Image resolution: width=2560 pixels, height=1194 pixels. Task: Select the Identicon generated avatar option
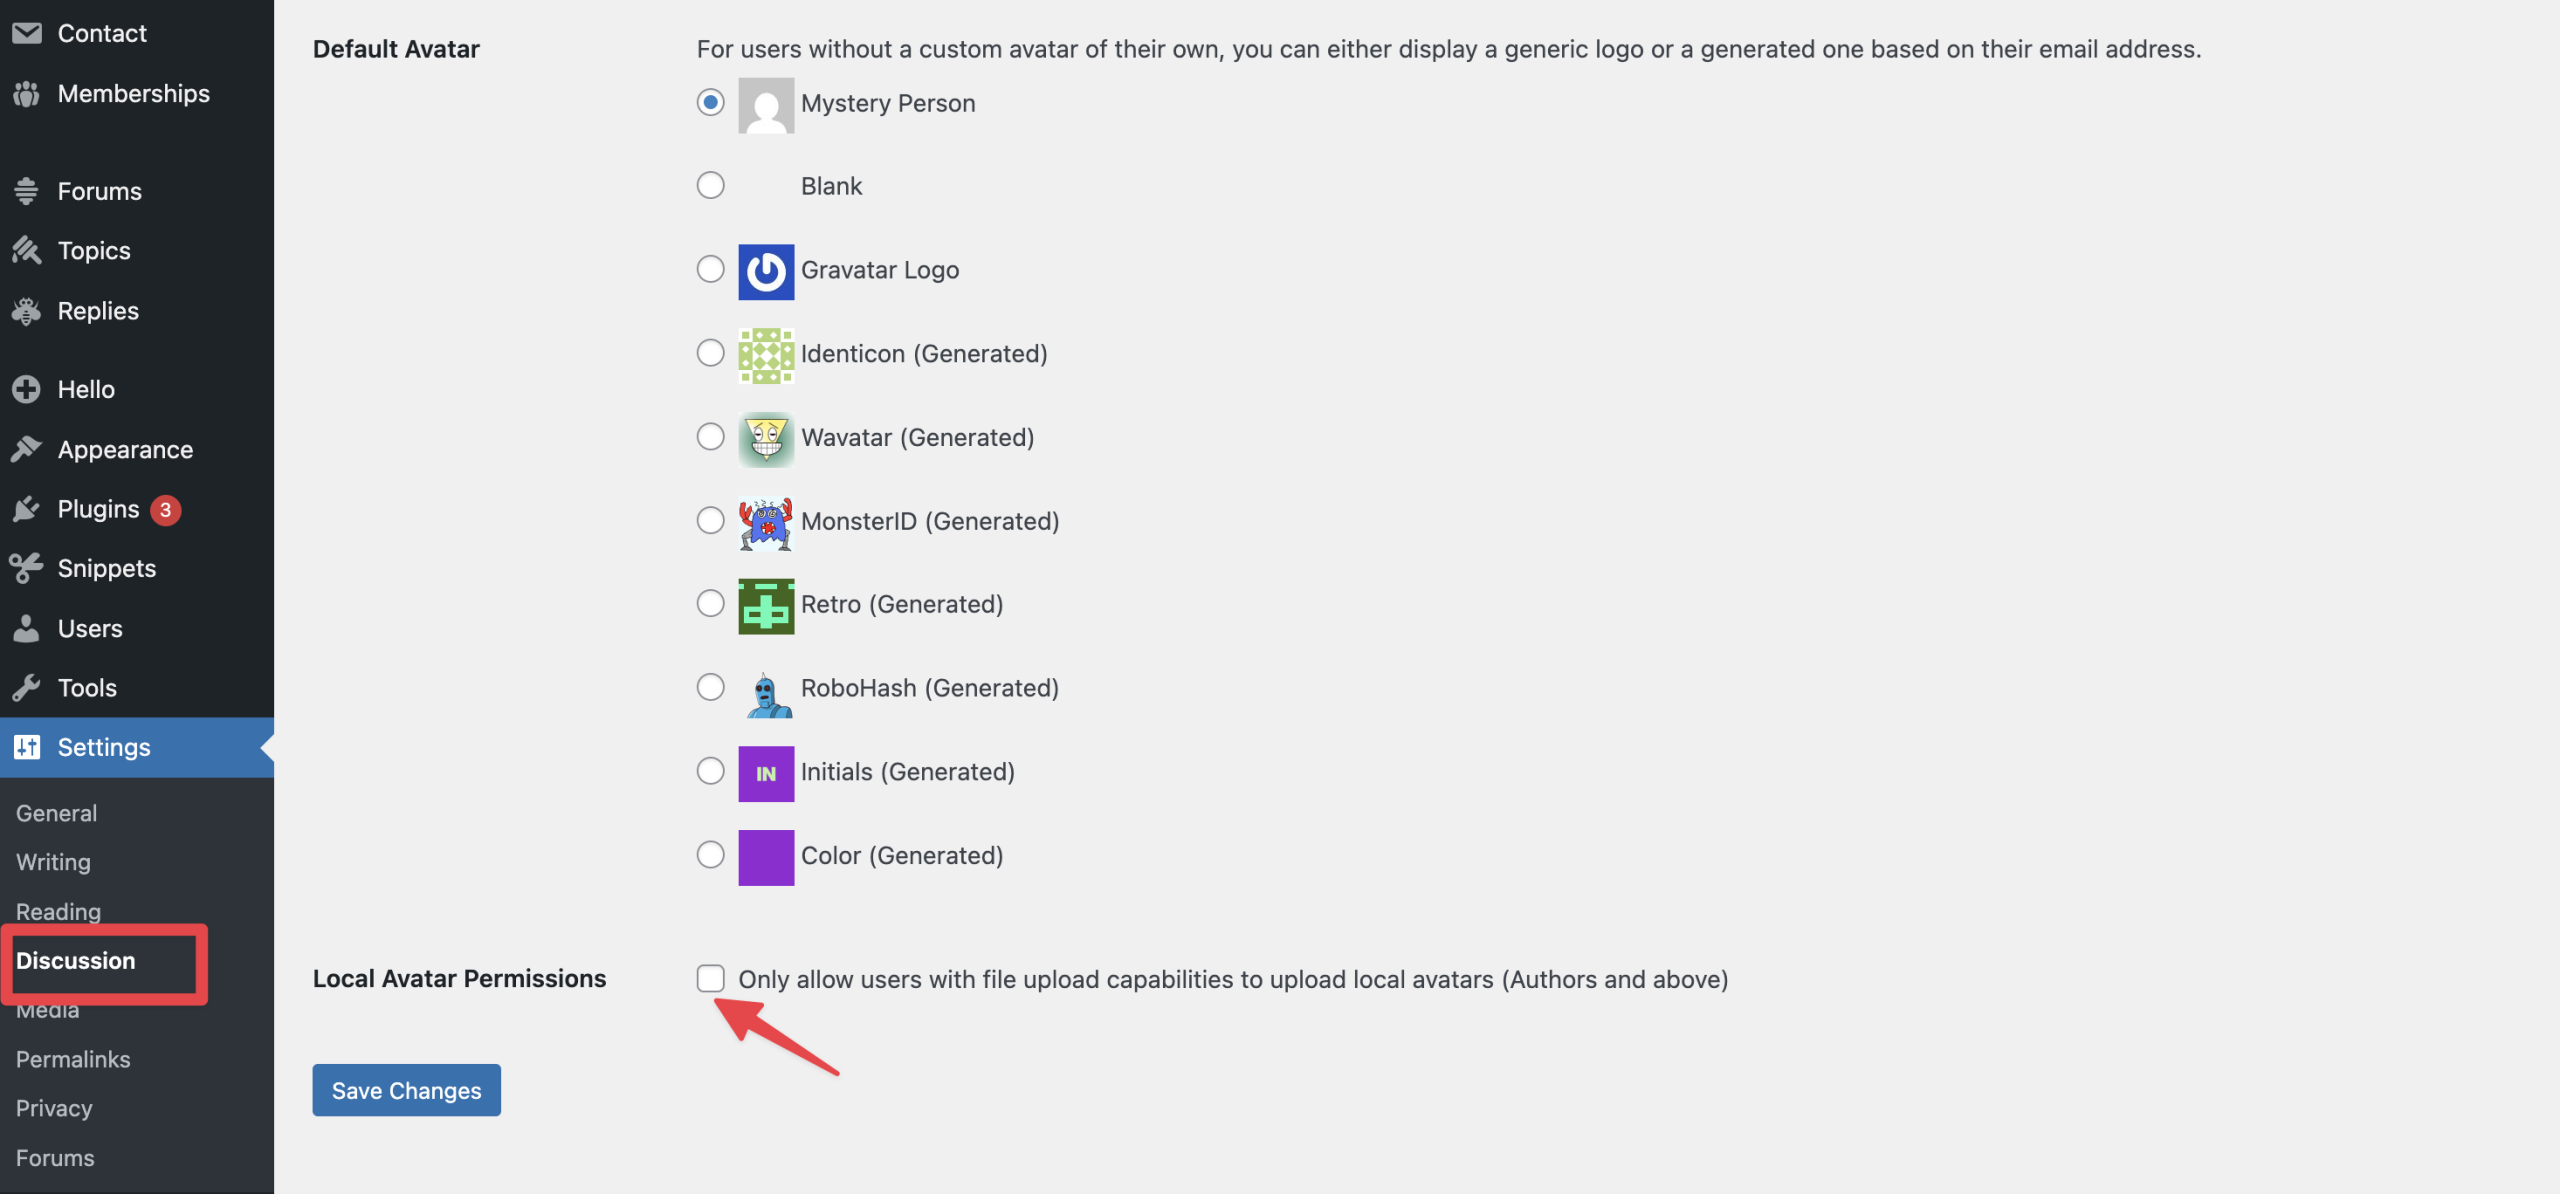click(710, 352)
